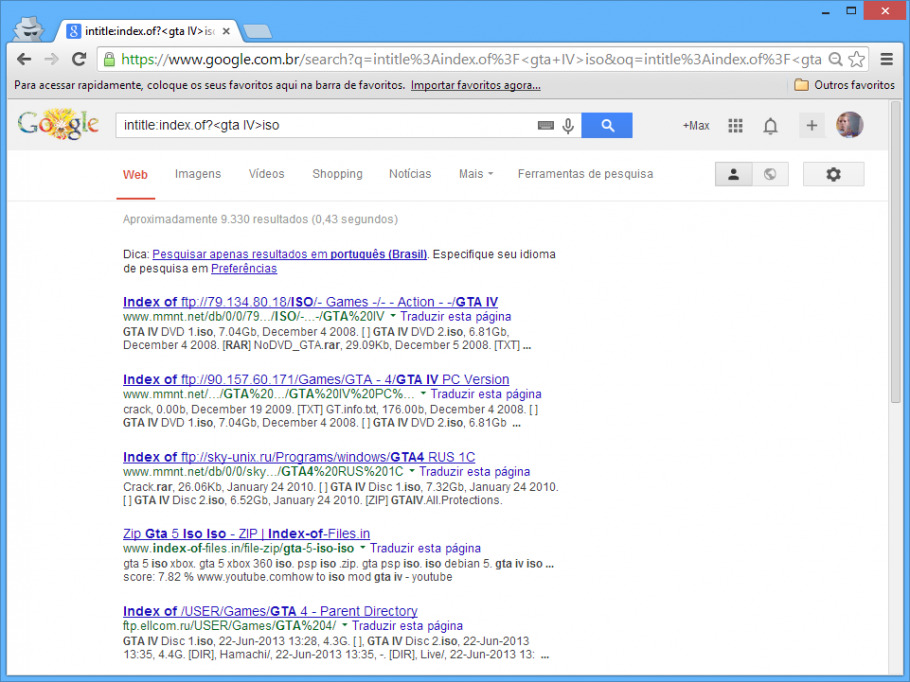Viewport: 910px width, 682px height.
Task: Click the Google doodle logo
Action: (x=58, y=124)
